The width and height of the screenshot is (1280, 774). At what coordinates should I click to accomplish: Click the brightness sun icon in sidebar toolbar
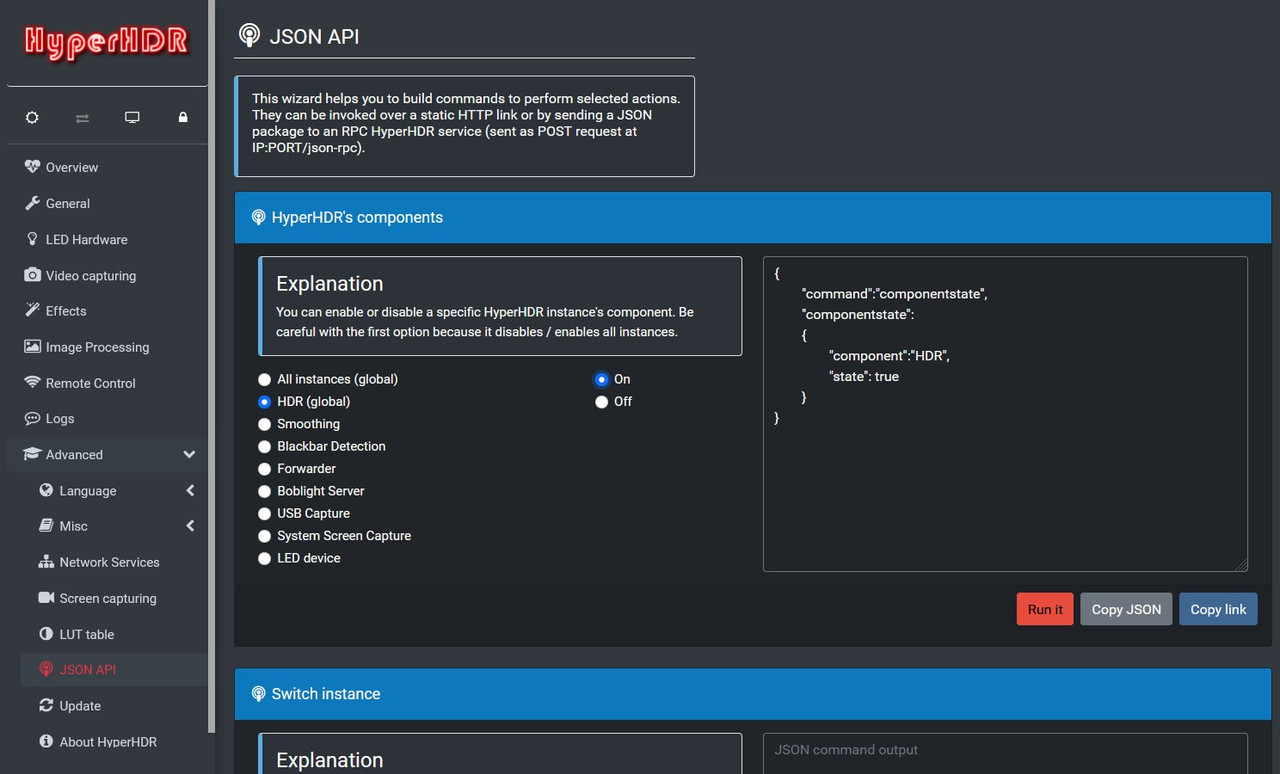pyautogui.click(x=32, y=117)
